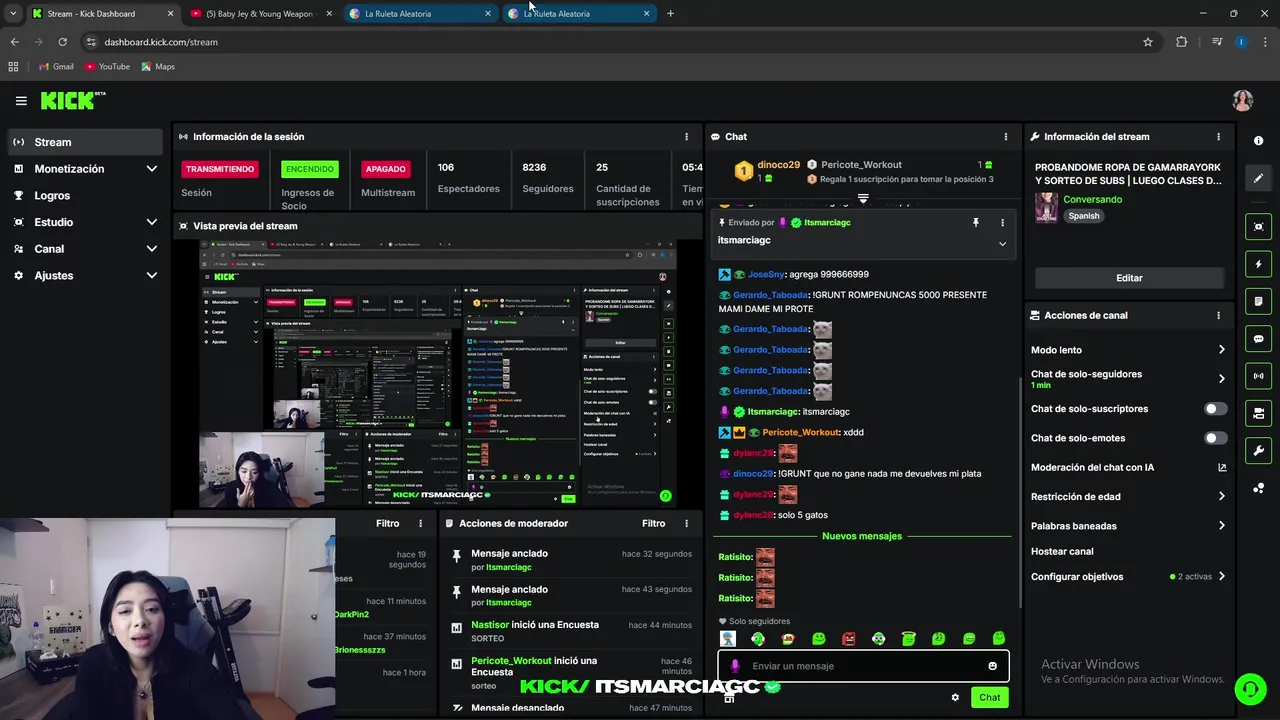This screenshot has height=720, width=1280.
Task: Click the chat bubble icon in right sidebar
Action: 1258,339
